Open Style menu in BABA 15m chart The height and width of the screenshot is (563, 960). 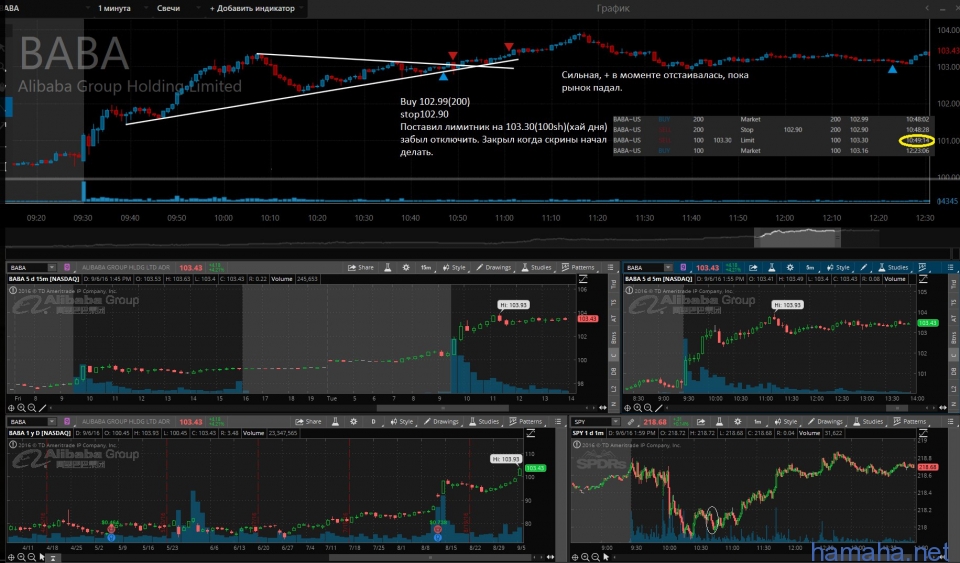[454, 267]
